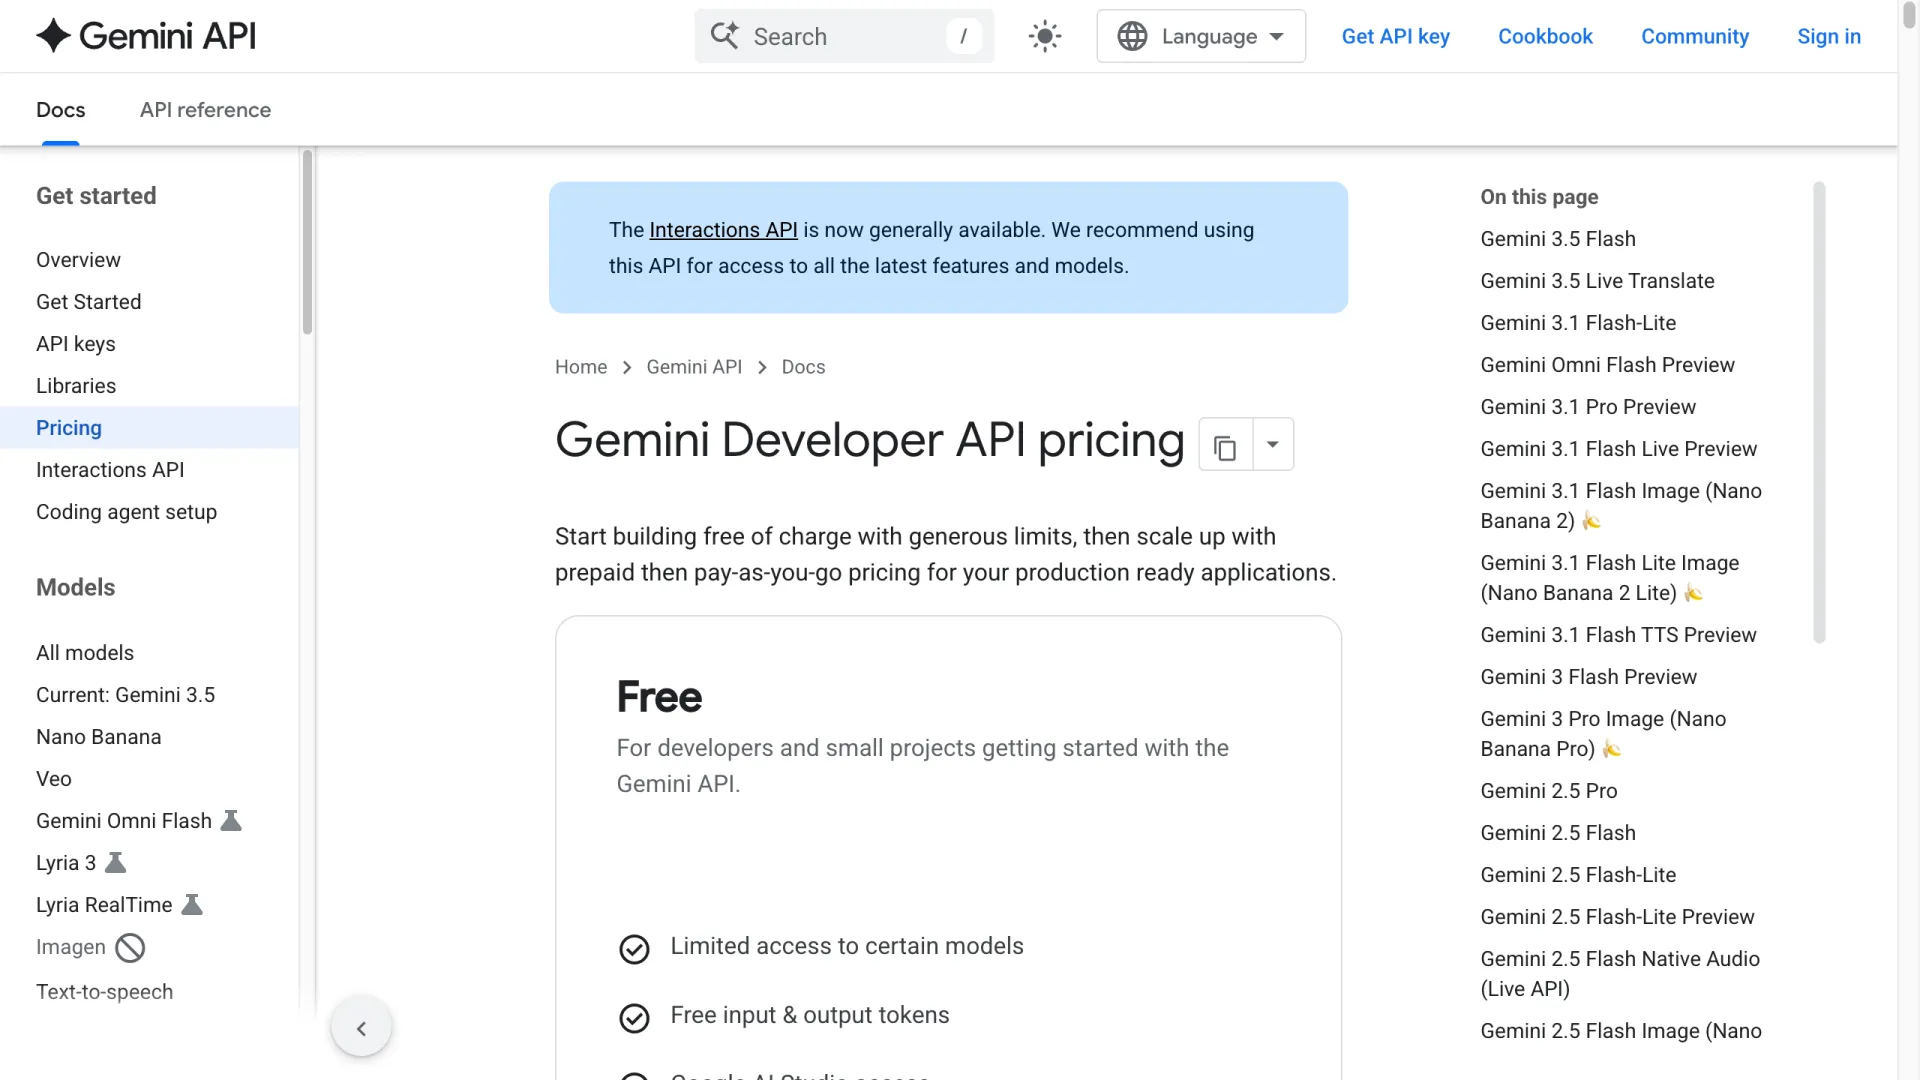The height and width of the screenshot is (1080, 1920).
Task: Toggle the light/dark theme sun icon
Action: [x=1045, y=37]
